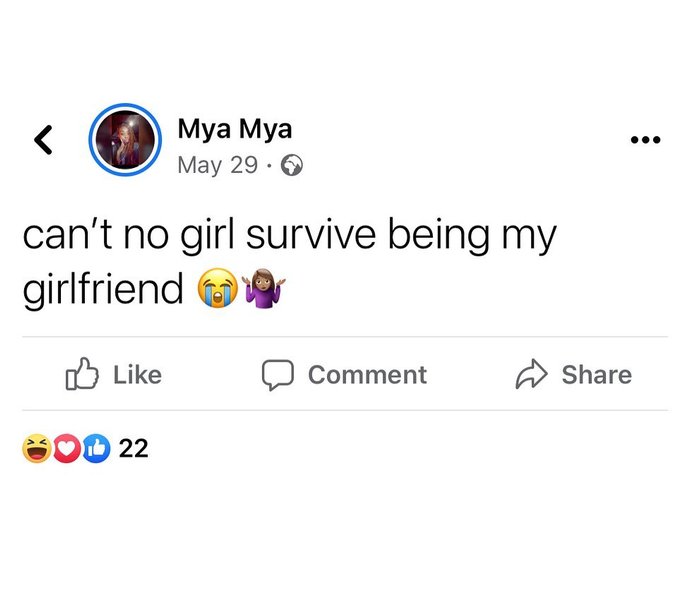Click the curved arrow share icon
This screenshot has width=690, height=600.
tap(529, 375)
